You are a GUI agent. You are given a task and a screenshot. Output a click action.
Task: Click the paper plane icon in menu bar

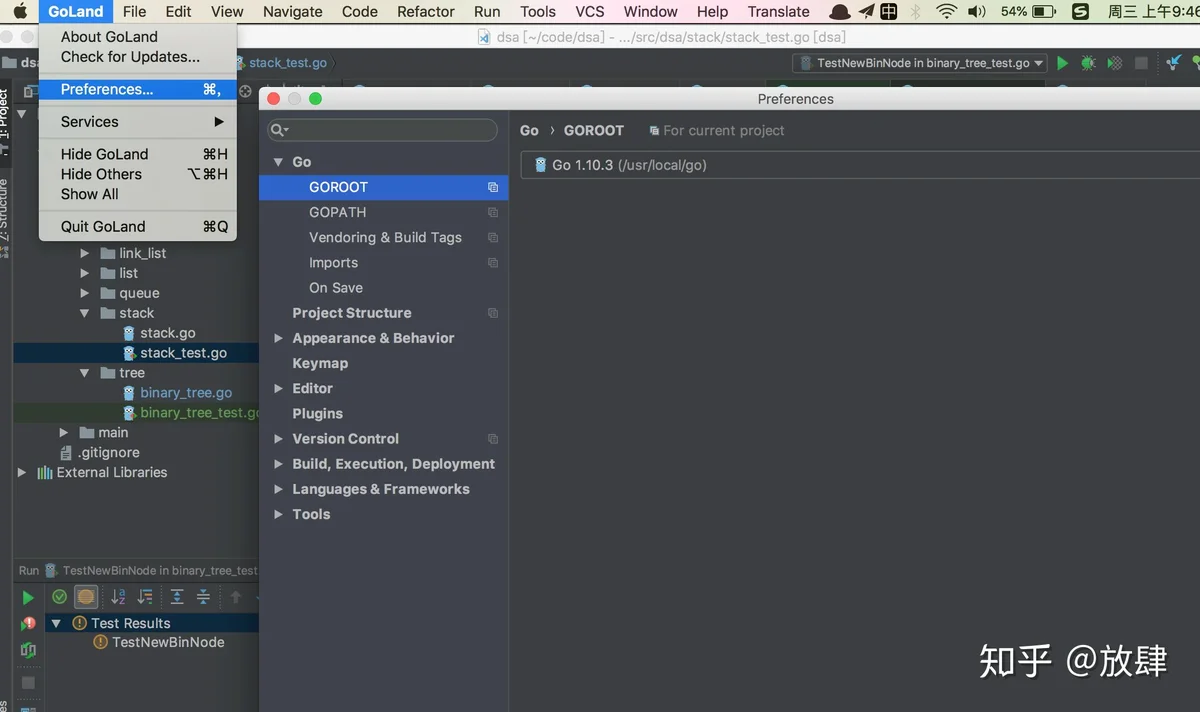tap(866, 11)
